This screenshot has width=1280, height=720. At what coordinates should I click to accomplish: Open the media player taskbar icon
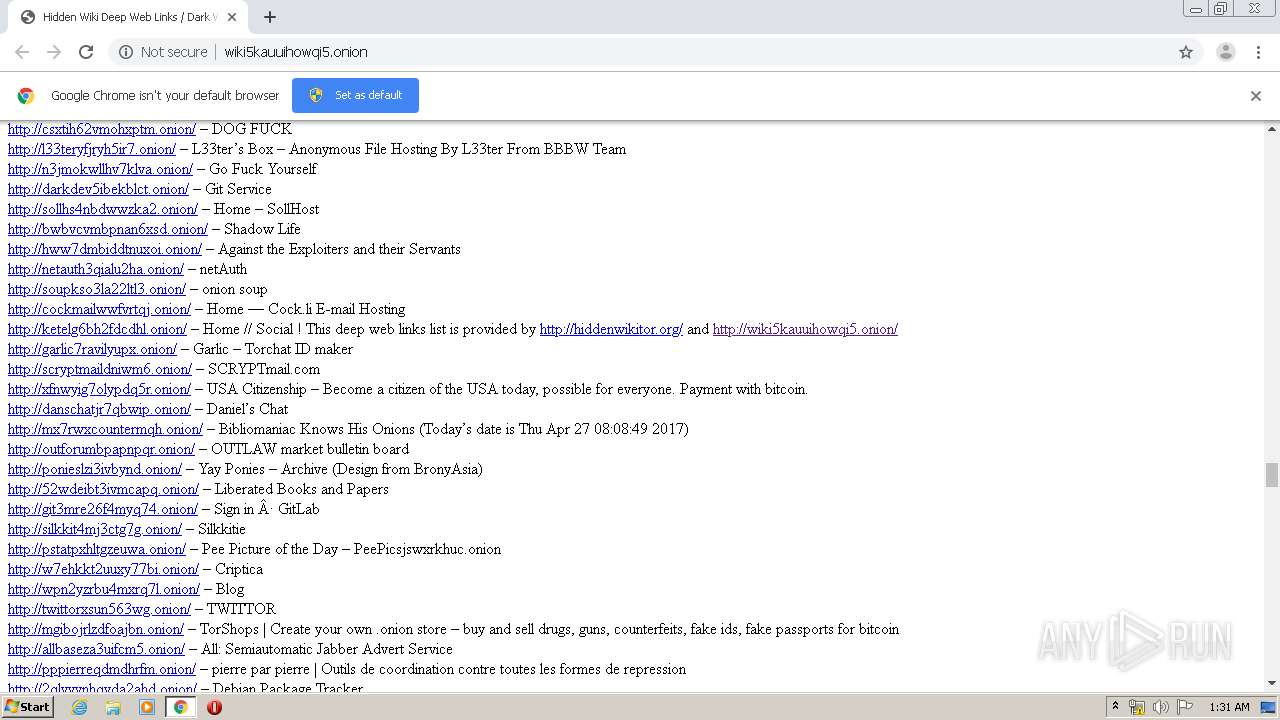[147, 707]
